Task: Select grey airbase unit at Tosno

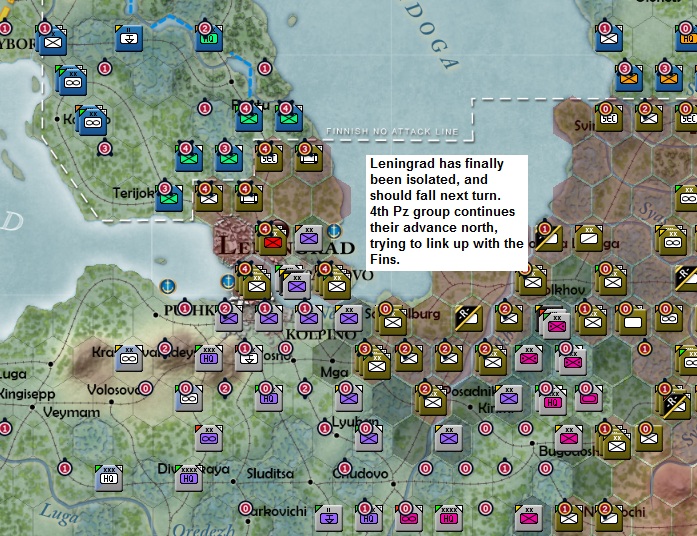Action: (x=249, y=358)
